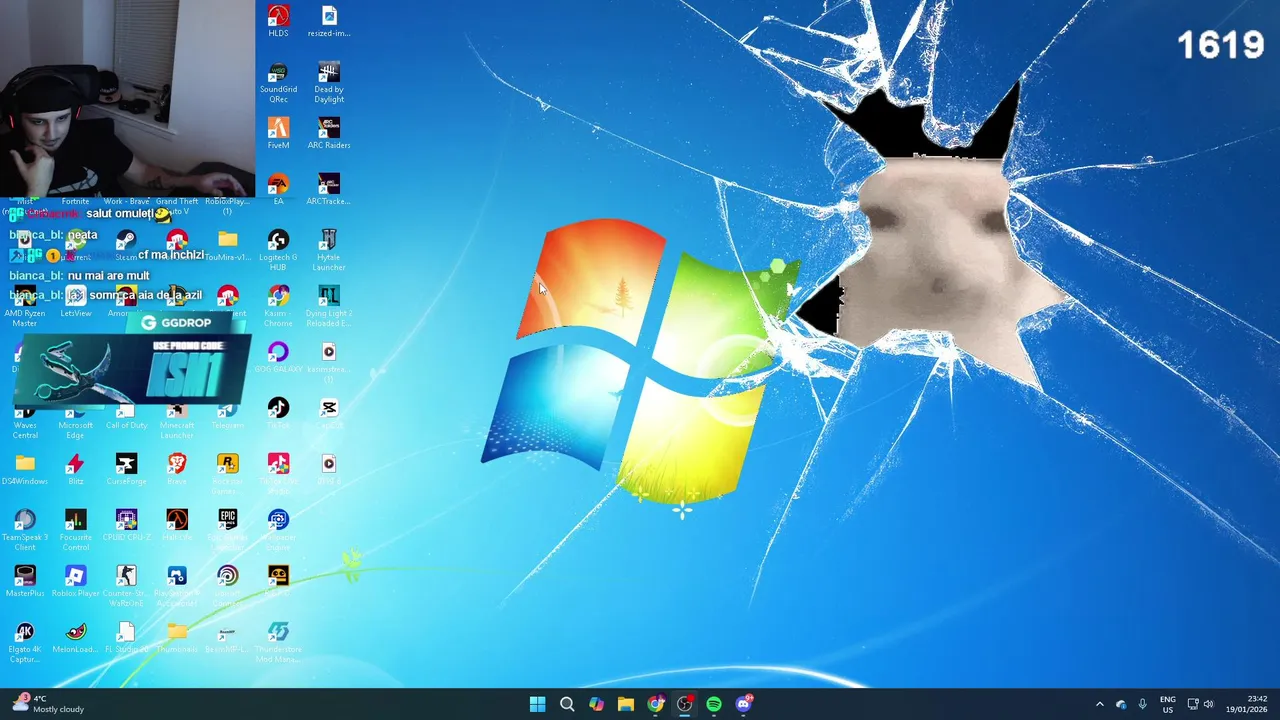Open the MasterPlus icon

click(25, 581)
